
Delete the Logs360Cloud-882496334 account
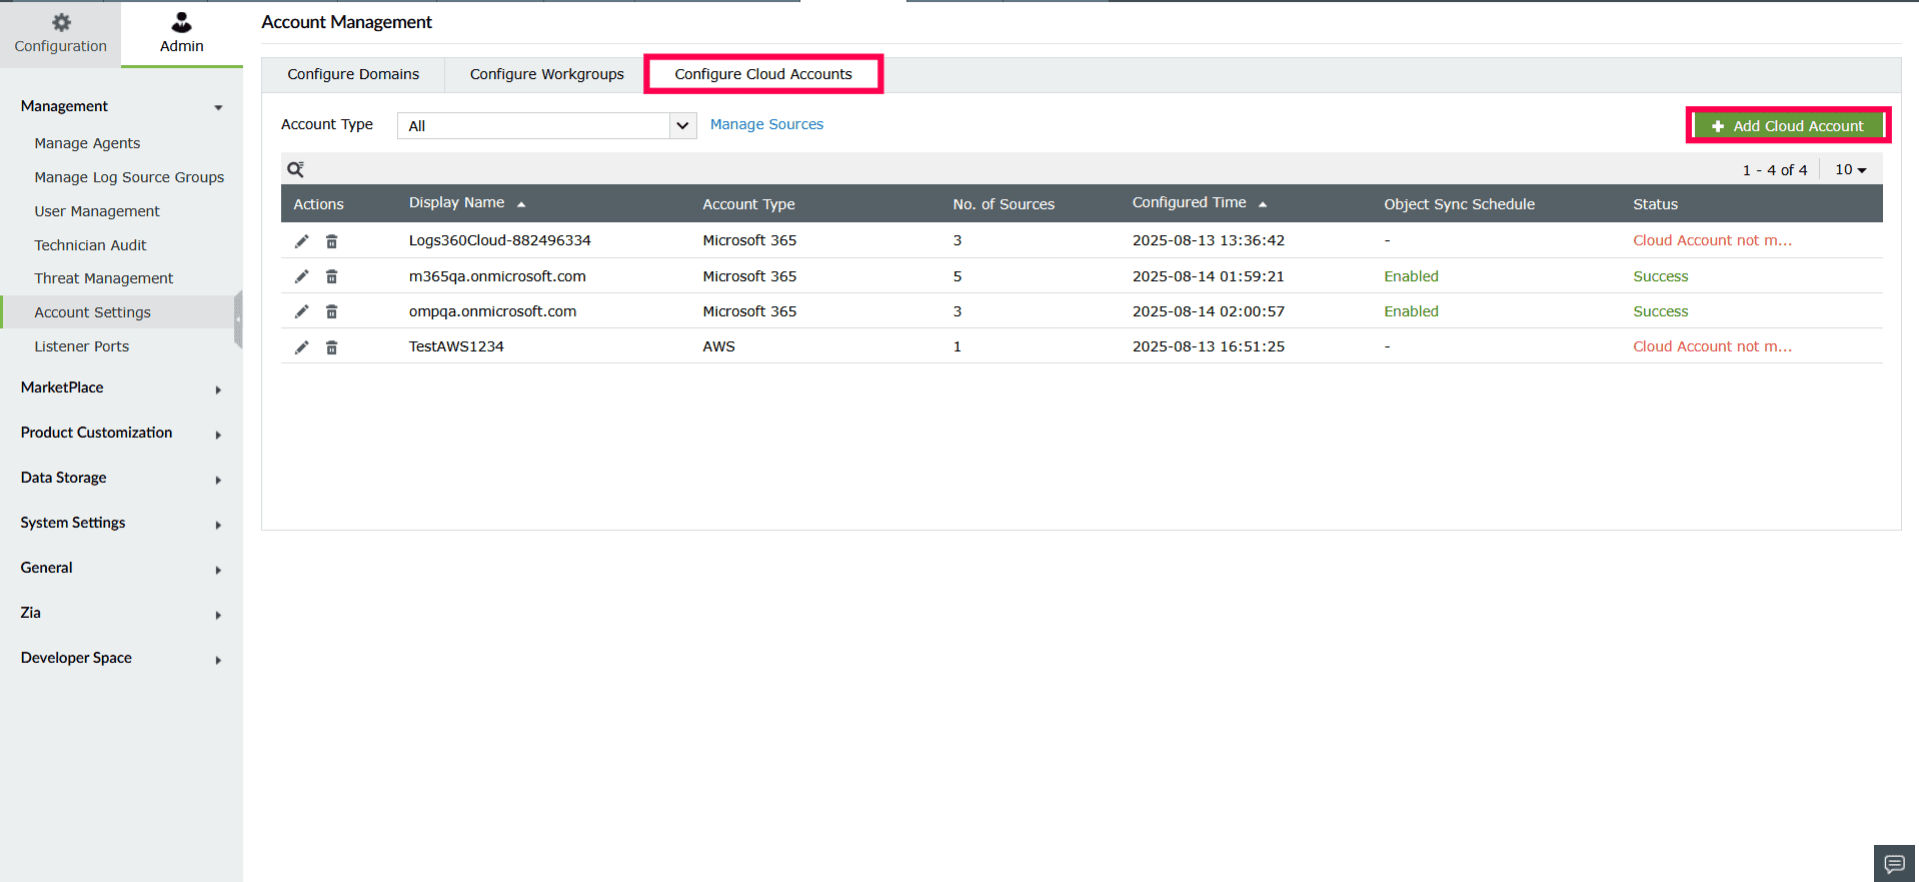coord(332,241)
